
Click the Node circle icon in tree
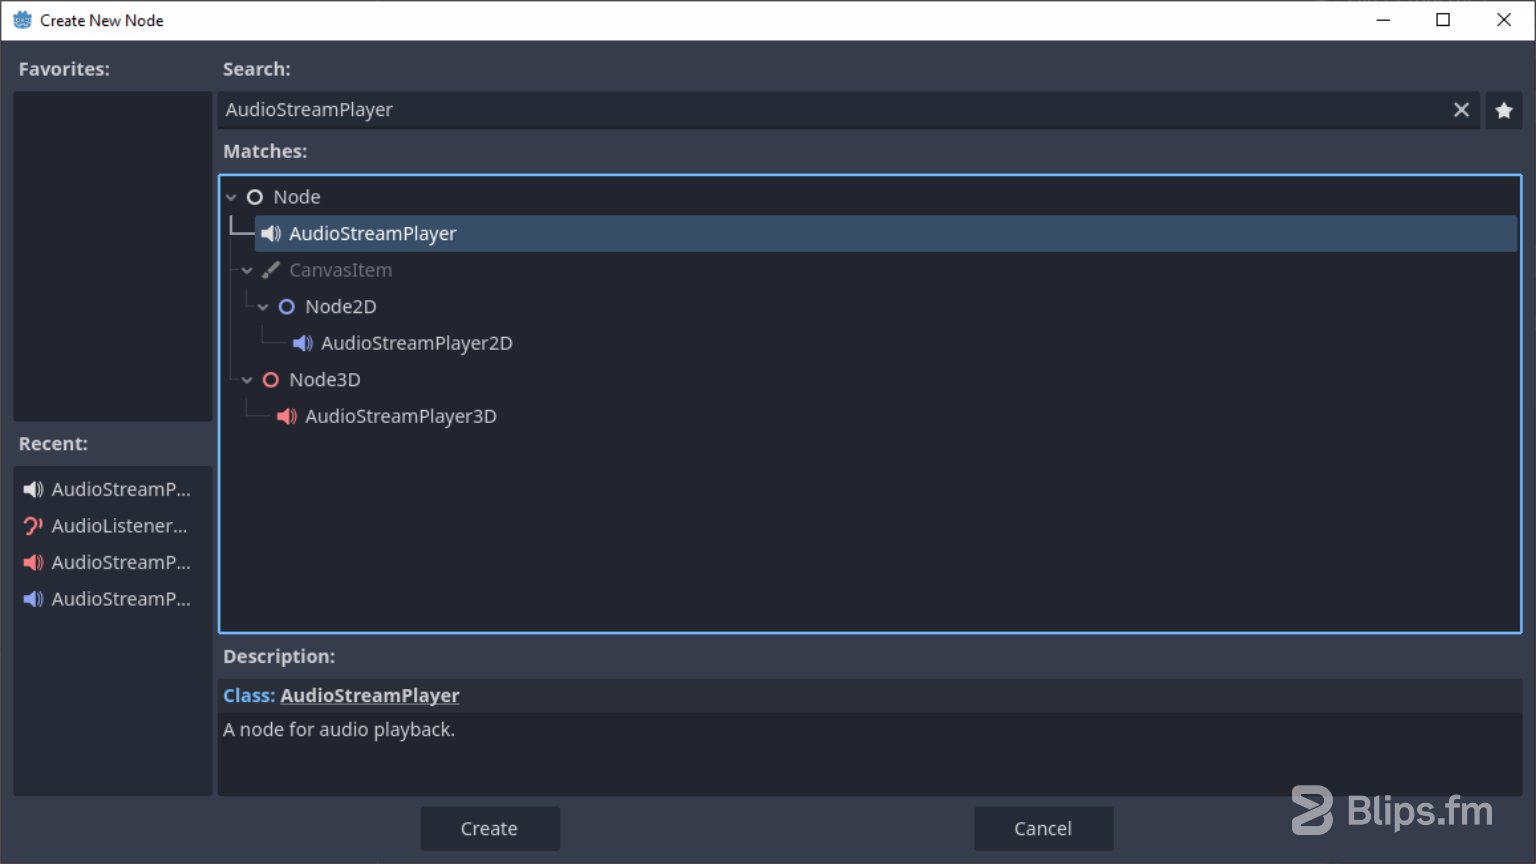coord(255,197)
